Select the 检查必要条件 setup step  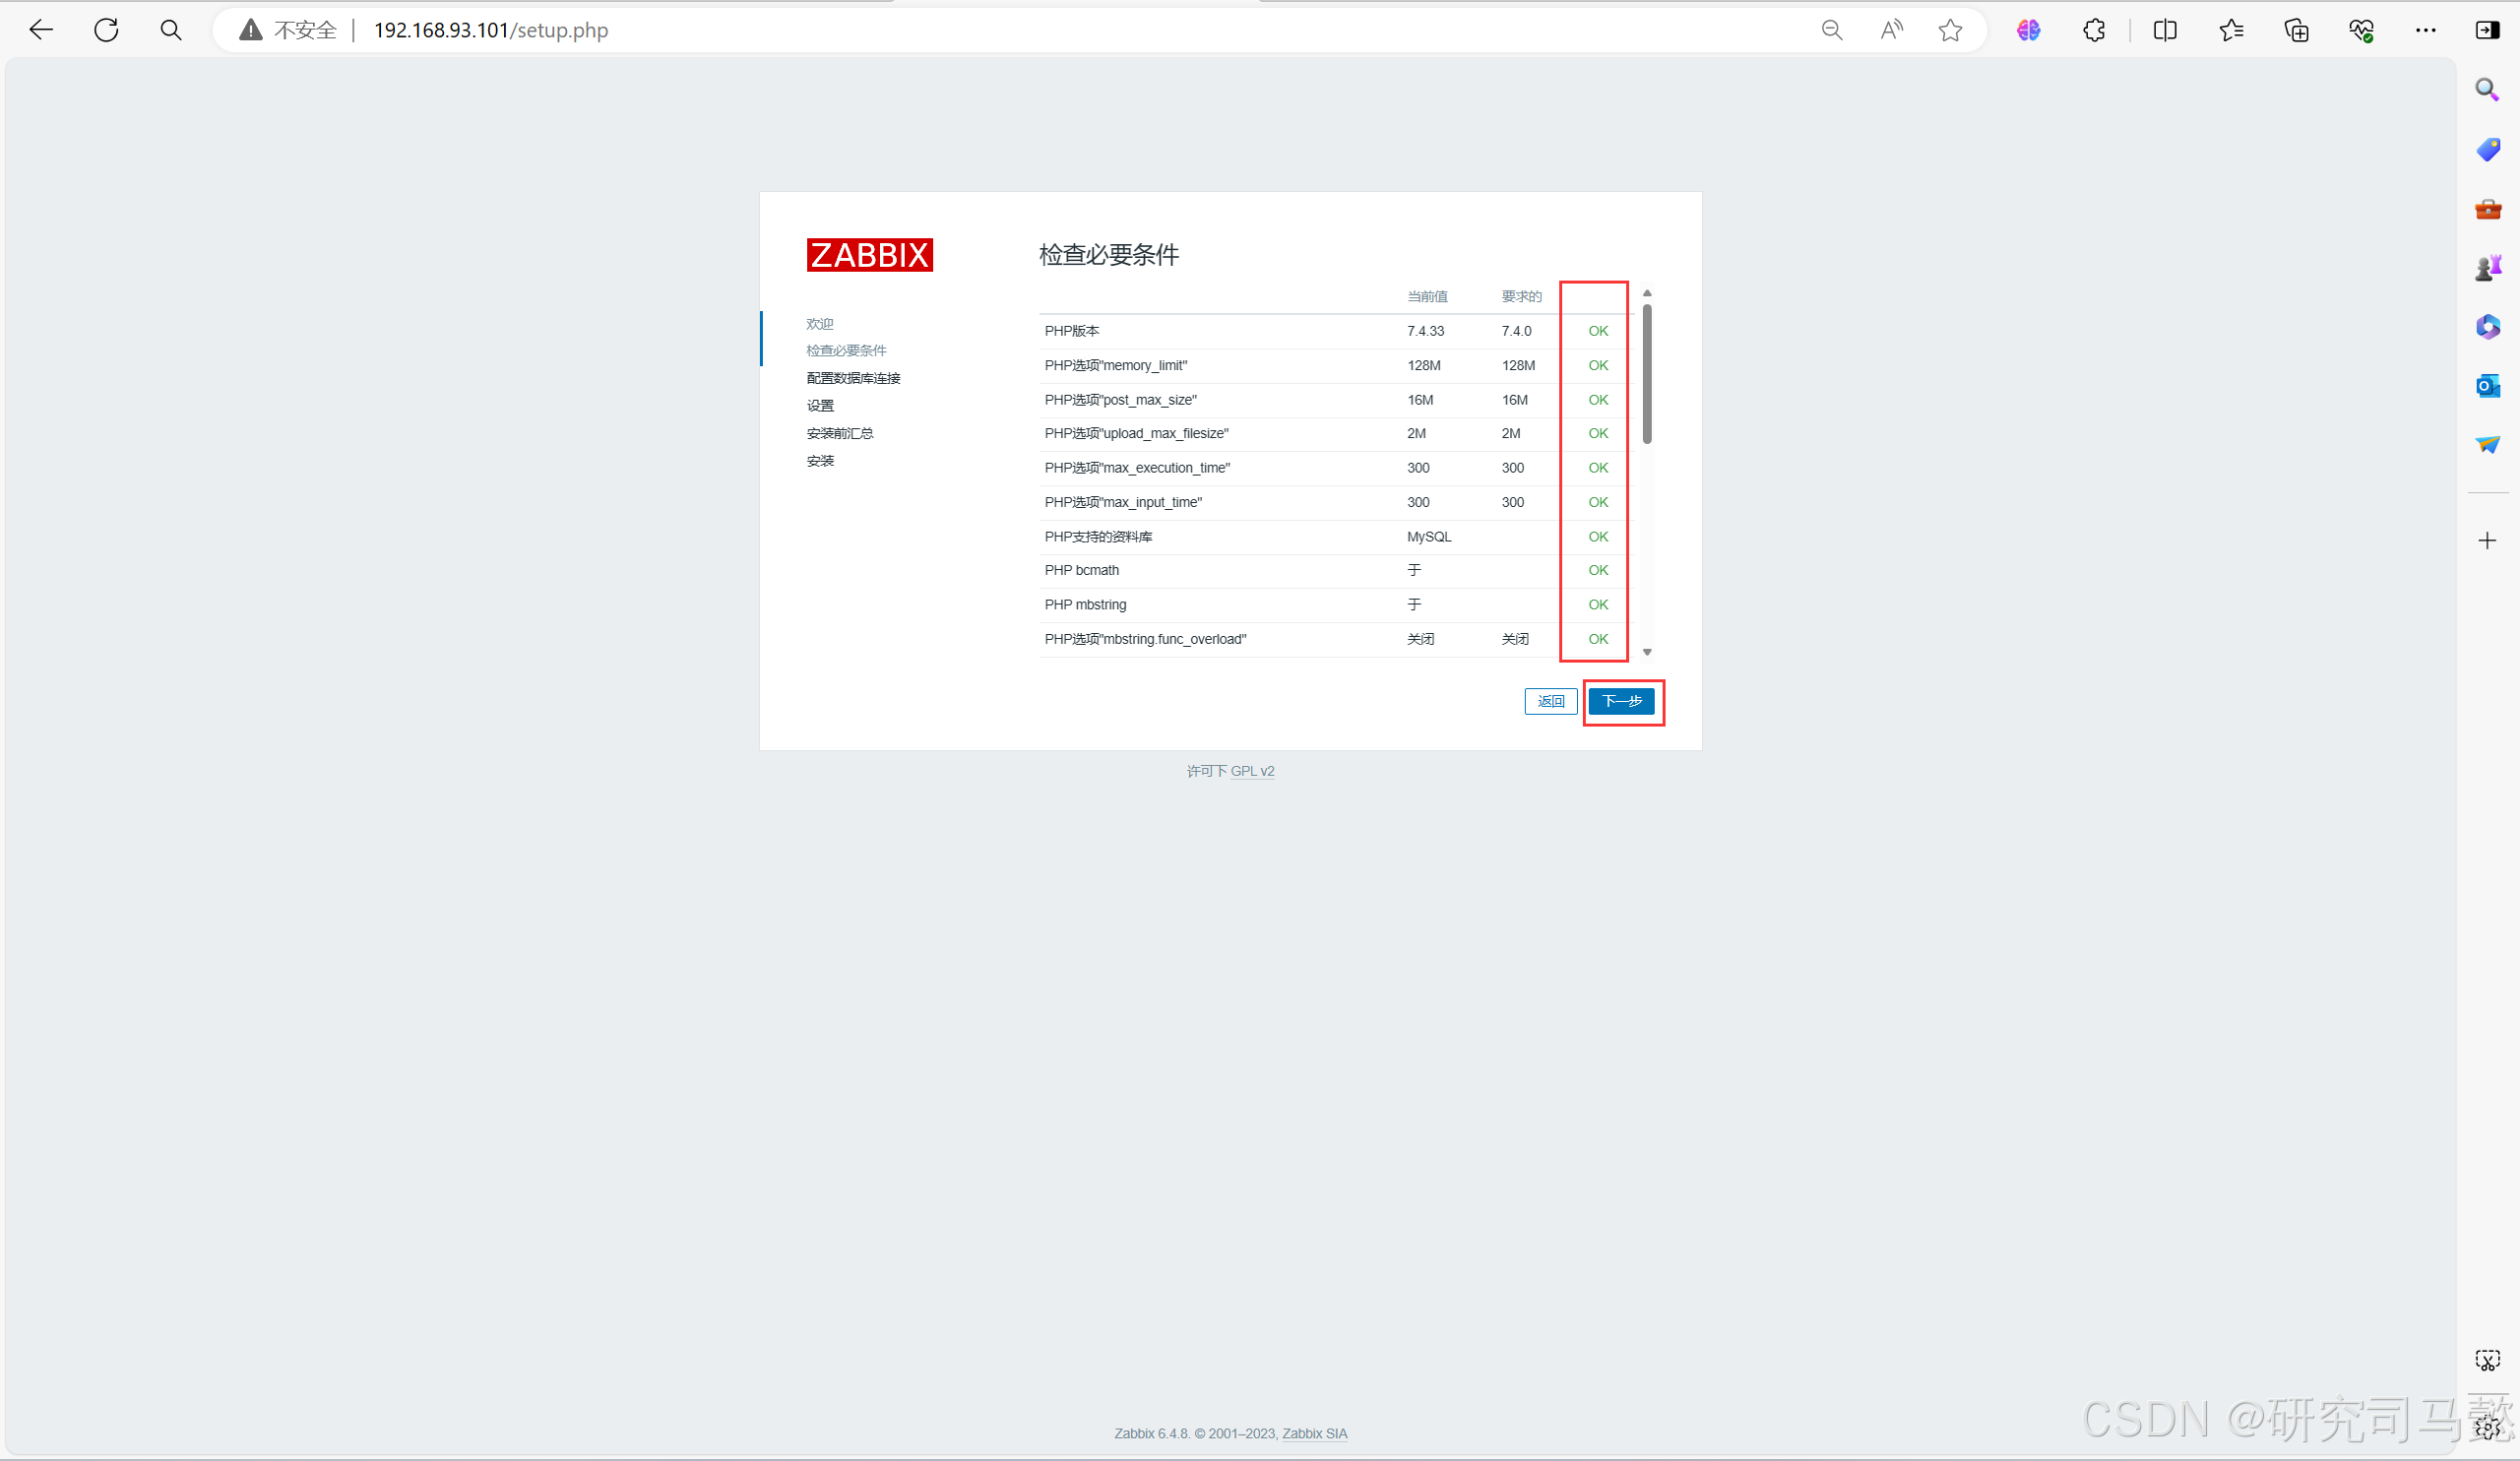pos(846,350)
